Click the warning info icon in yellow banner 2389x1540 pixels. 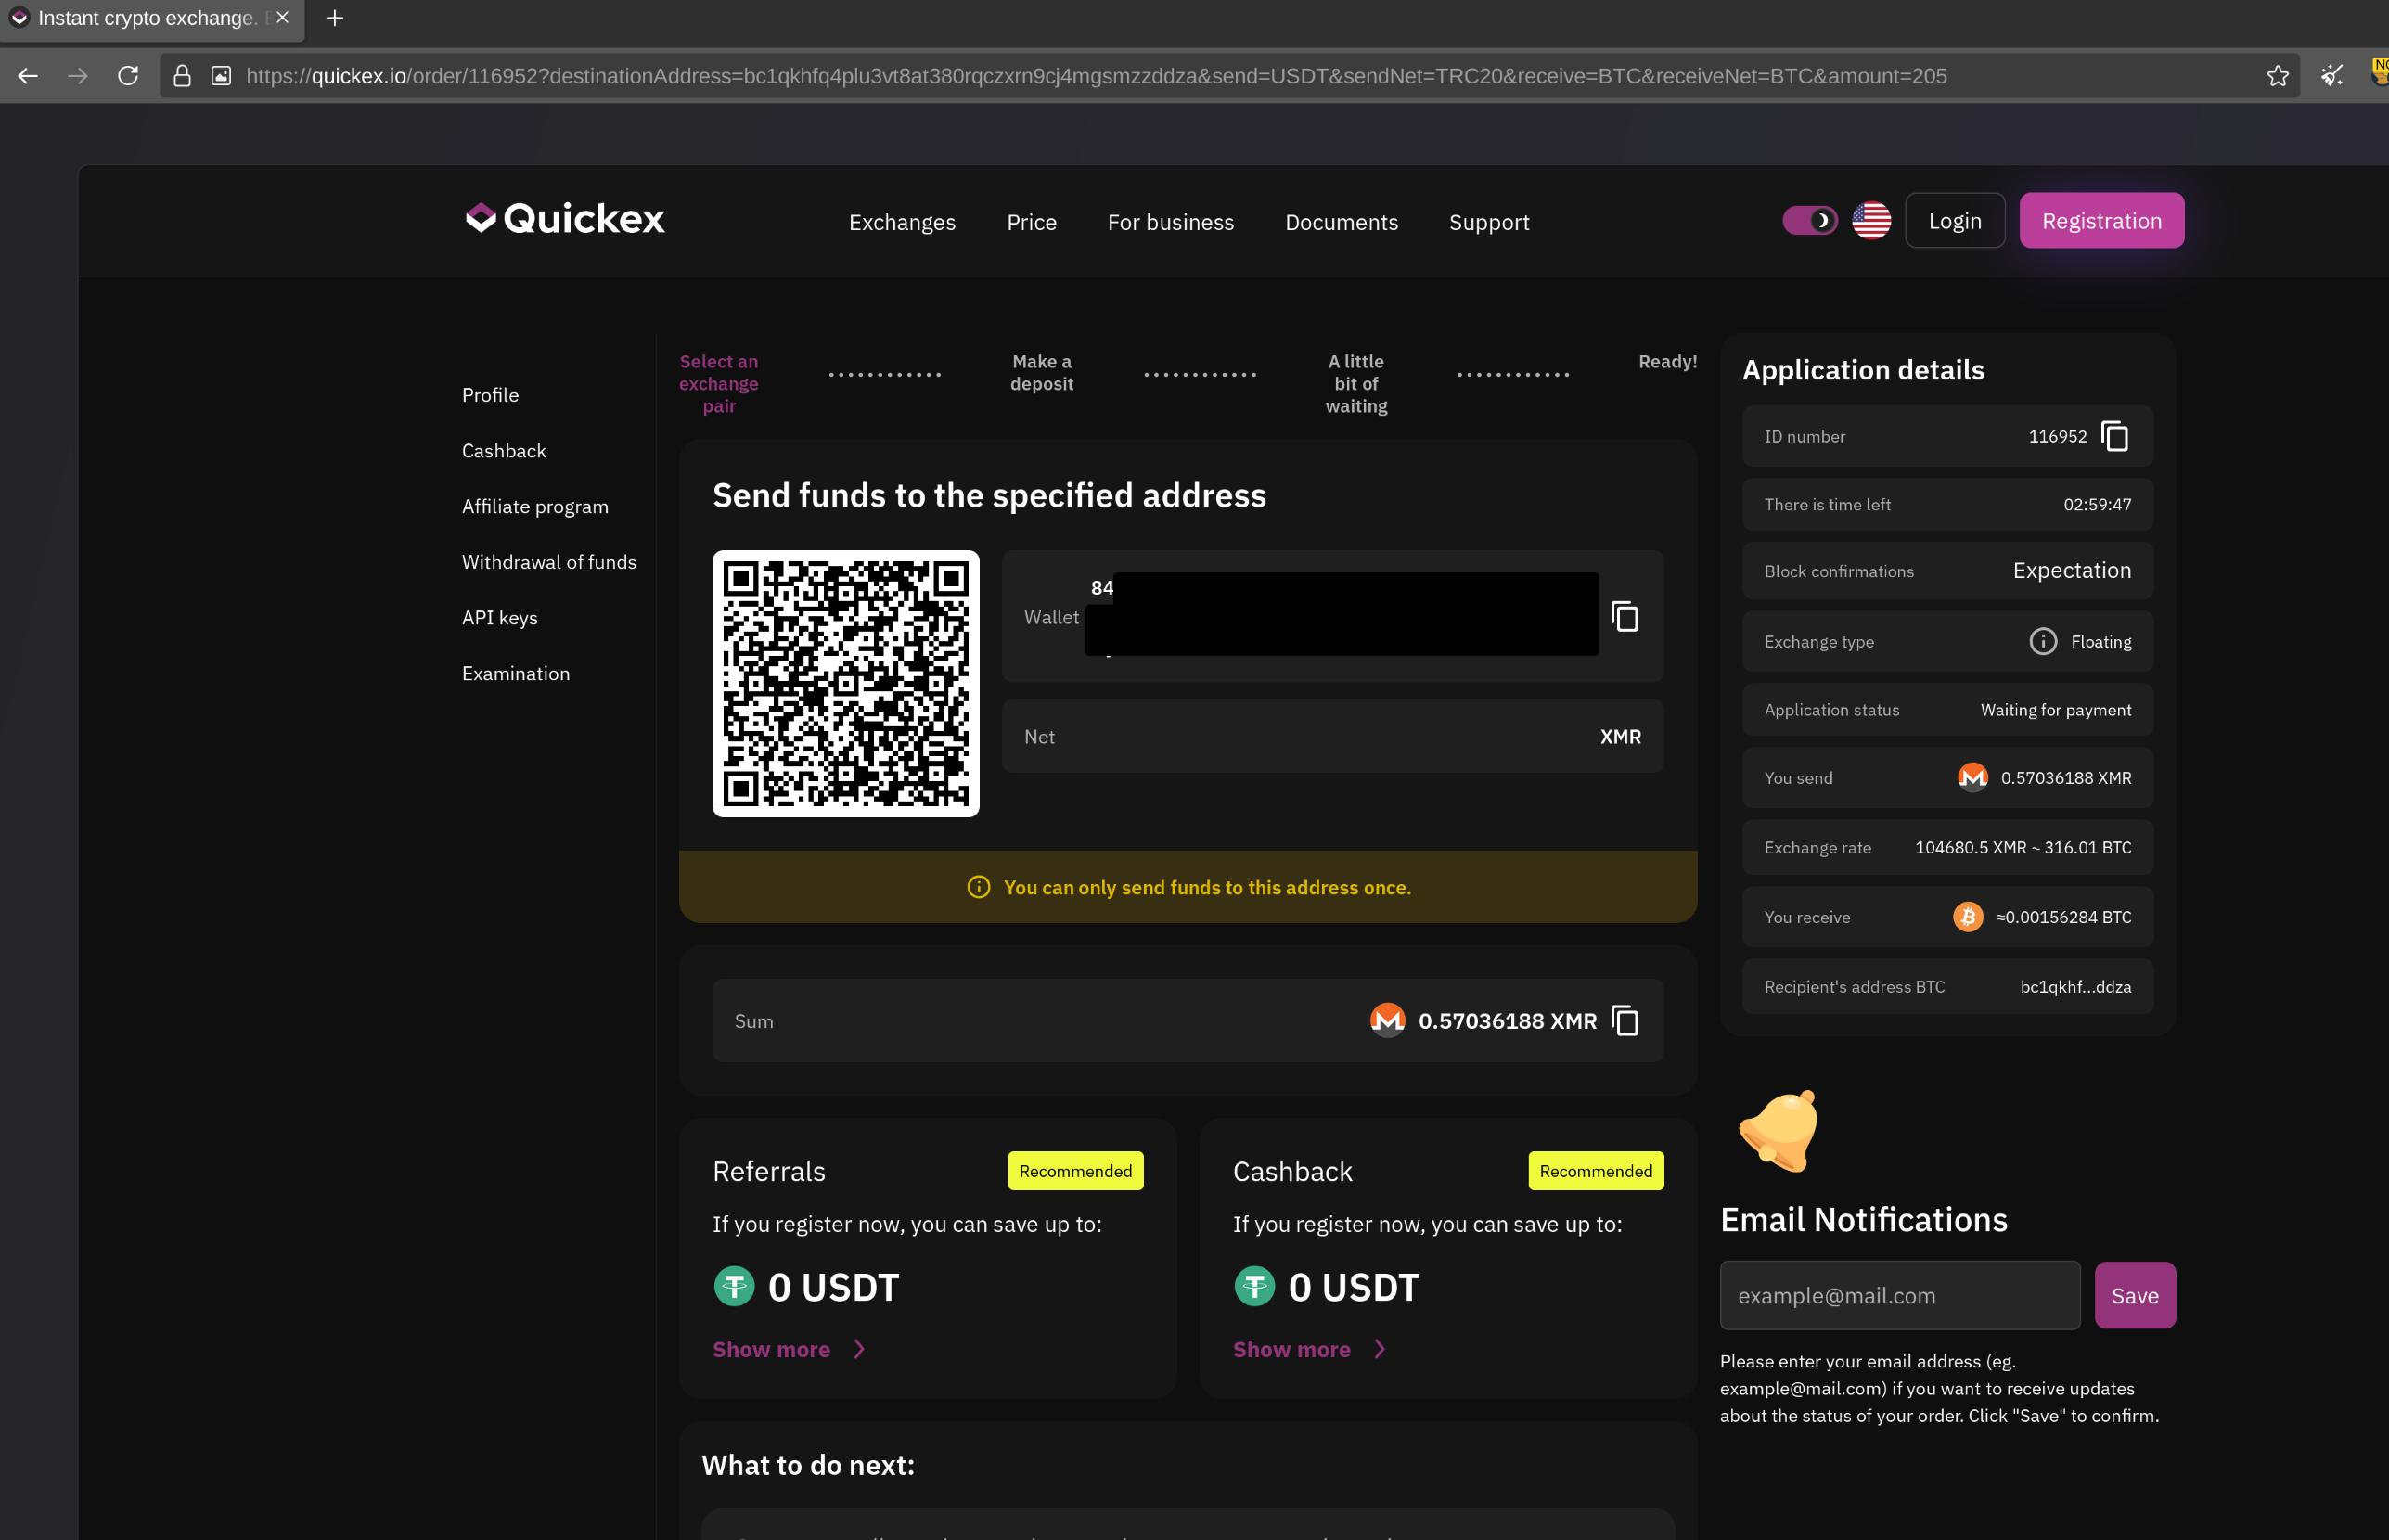(x=978, y=887)
